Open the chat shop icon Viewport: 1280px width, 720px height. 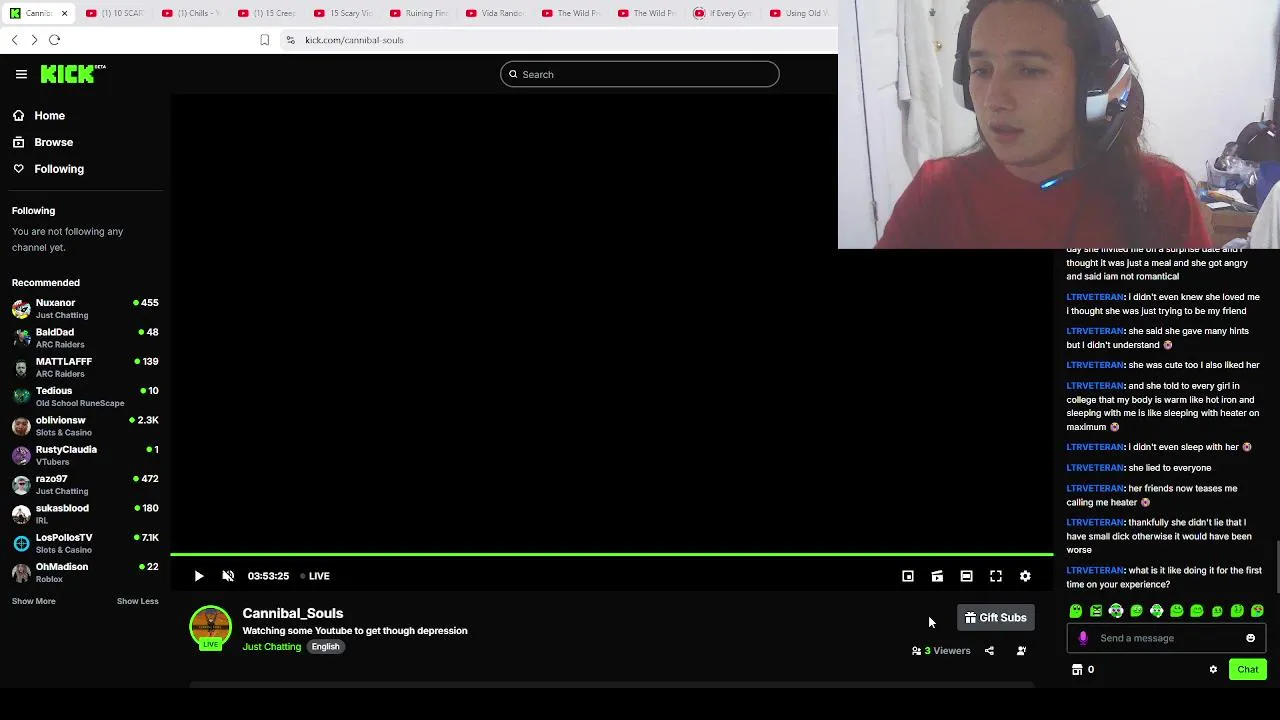pos(1077,670)
